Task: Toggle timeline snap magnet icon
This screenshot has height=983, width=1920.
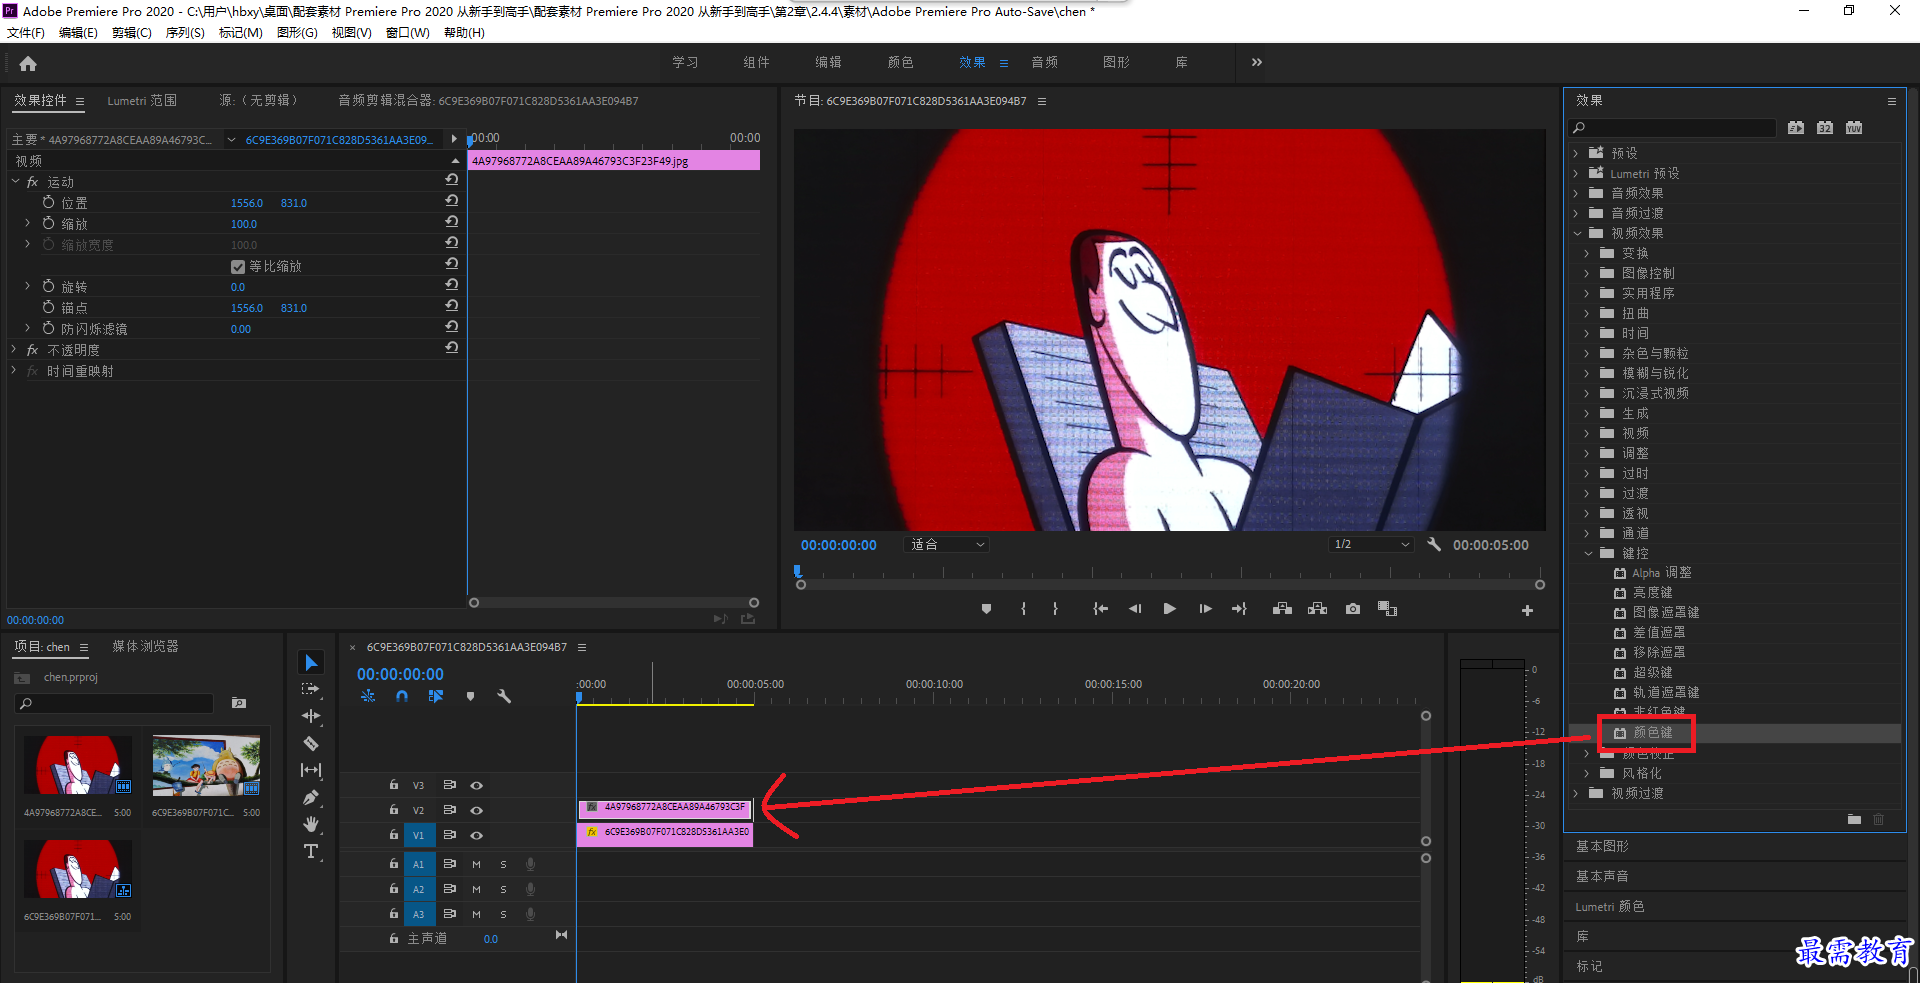Action: coord(402,696)
